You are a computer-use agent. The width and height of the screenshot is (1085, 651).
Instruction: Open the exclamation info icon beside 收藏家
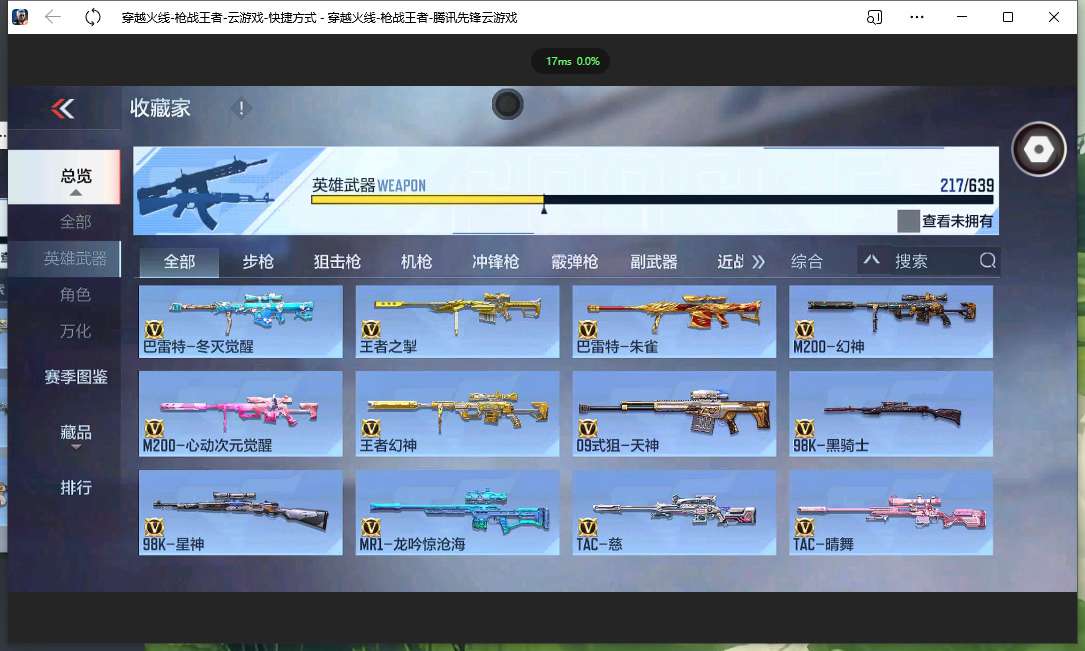pyautogui.click(x=241, y=108)
